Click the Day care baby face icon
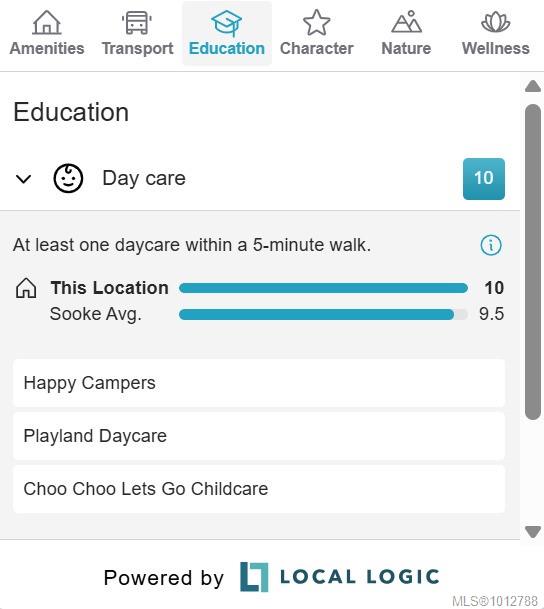The image size is (544, 609). [68, 178]
